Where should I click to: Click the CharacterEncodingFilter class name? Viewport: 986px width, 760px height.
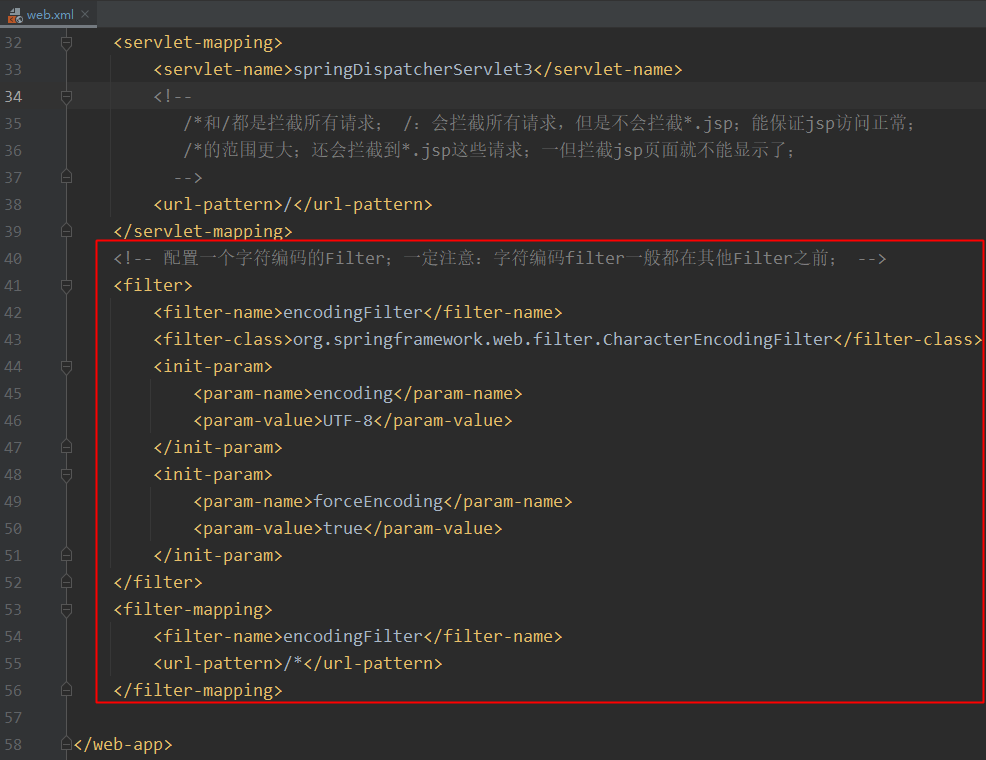(x=718, y=340)
